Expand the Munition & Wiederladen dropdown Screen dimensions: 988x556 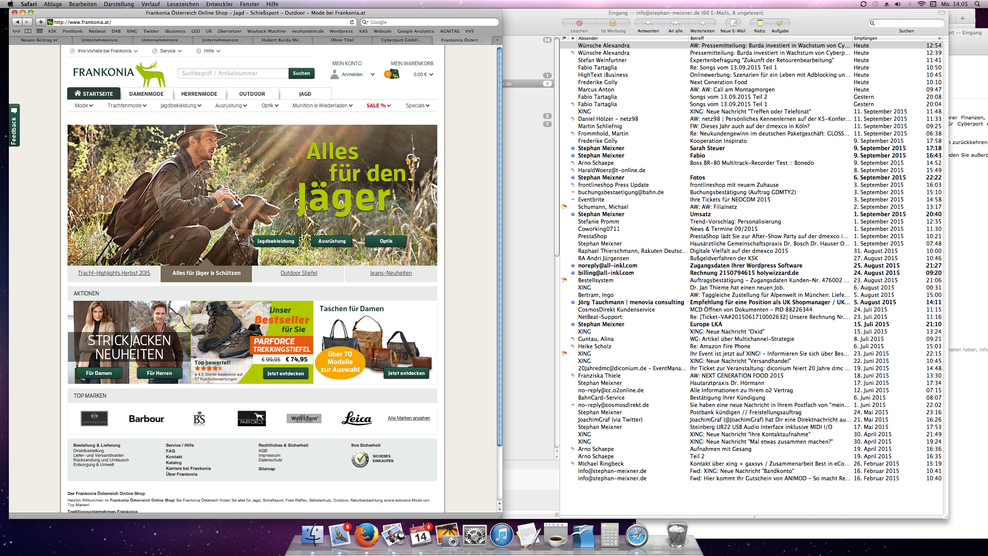(x=323, y=106)
